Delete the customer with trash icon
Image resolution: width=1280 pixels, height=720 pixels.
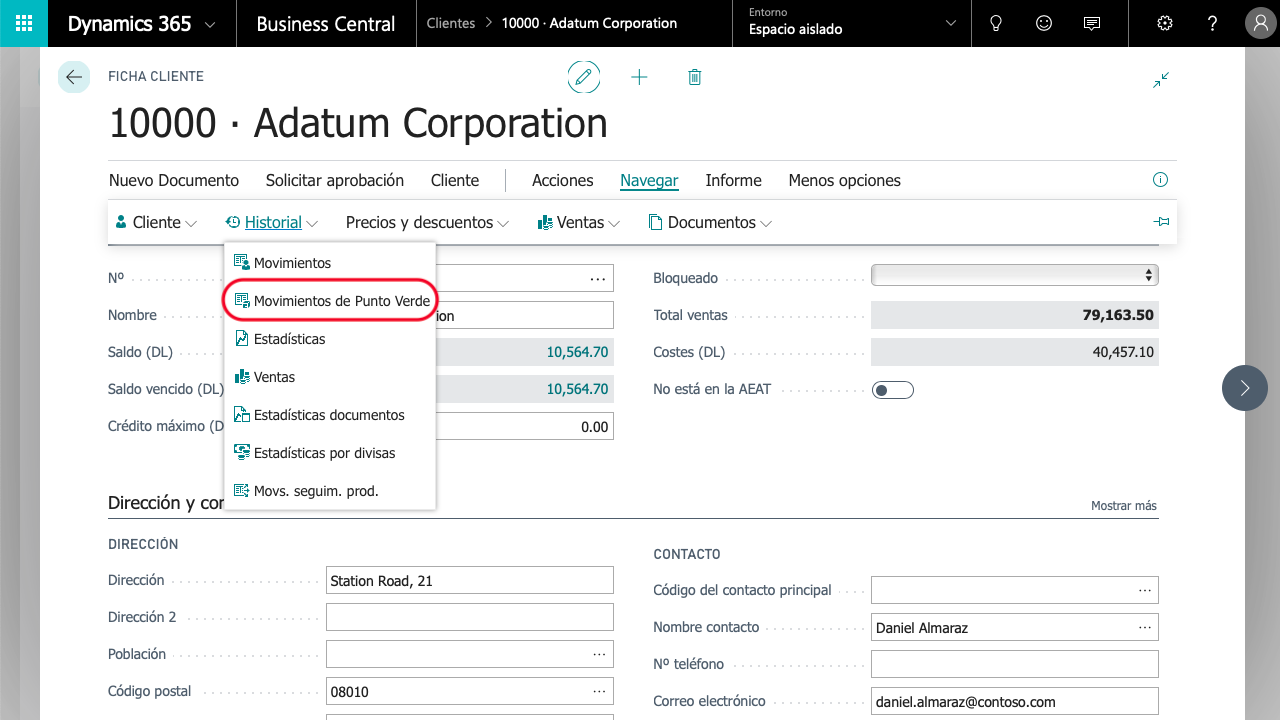[x=695, y=77]
